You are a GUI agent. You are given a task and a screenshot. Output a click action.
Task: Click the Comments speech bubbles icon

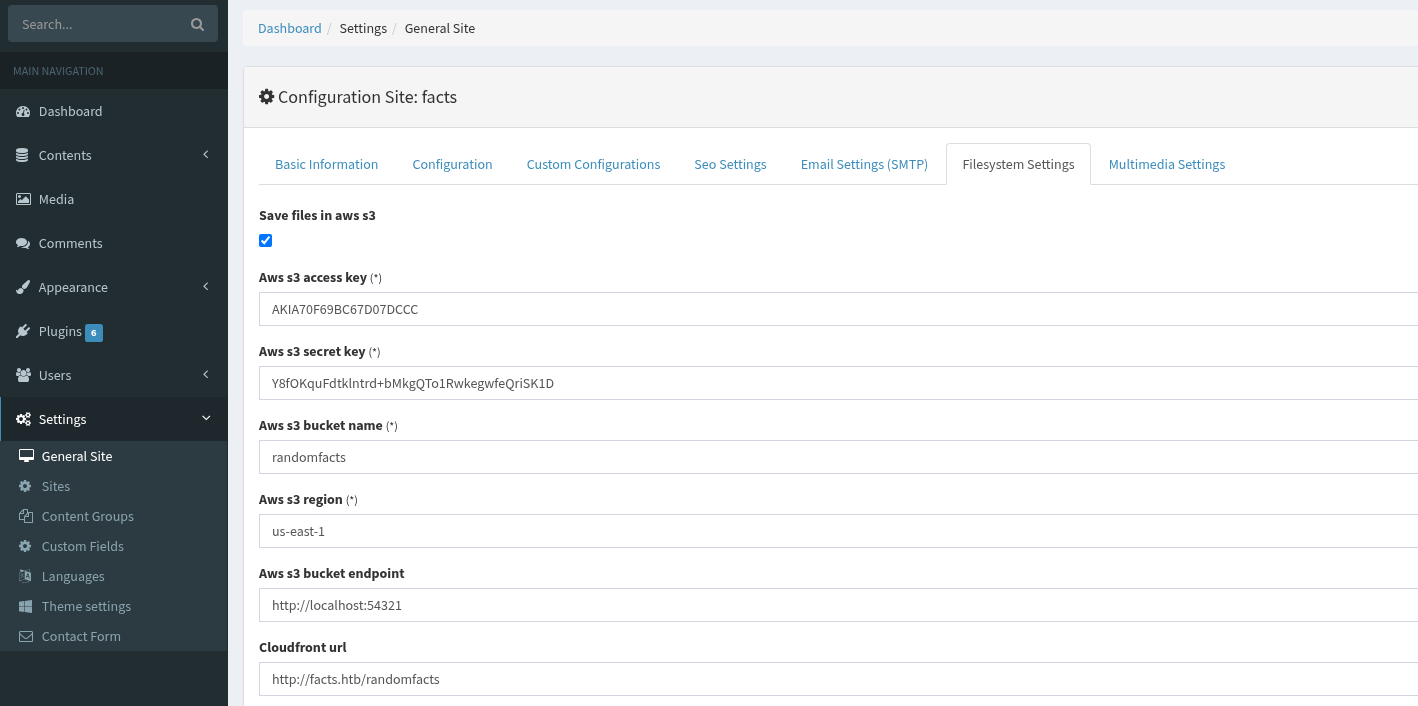[23, 243]
